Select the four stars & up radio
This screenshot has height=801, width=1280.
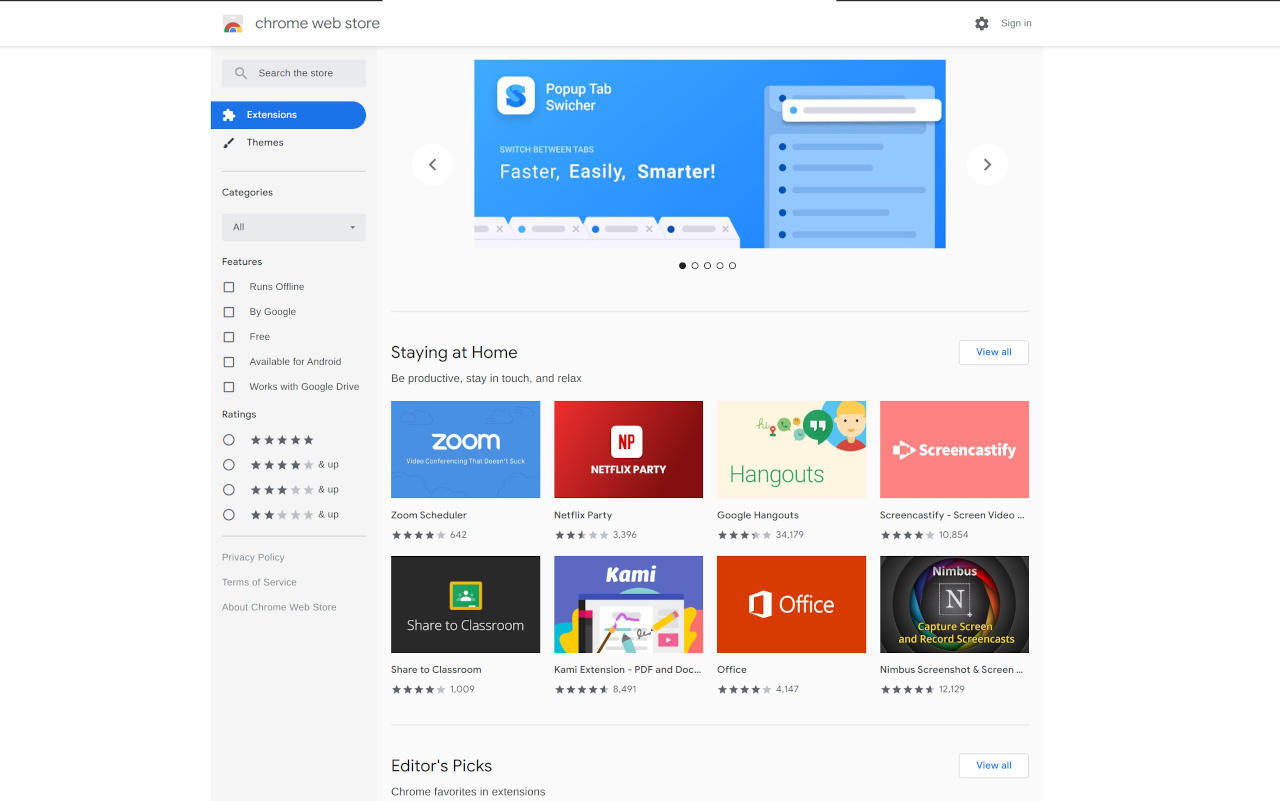[x=229, y=465]
